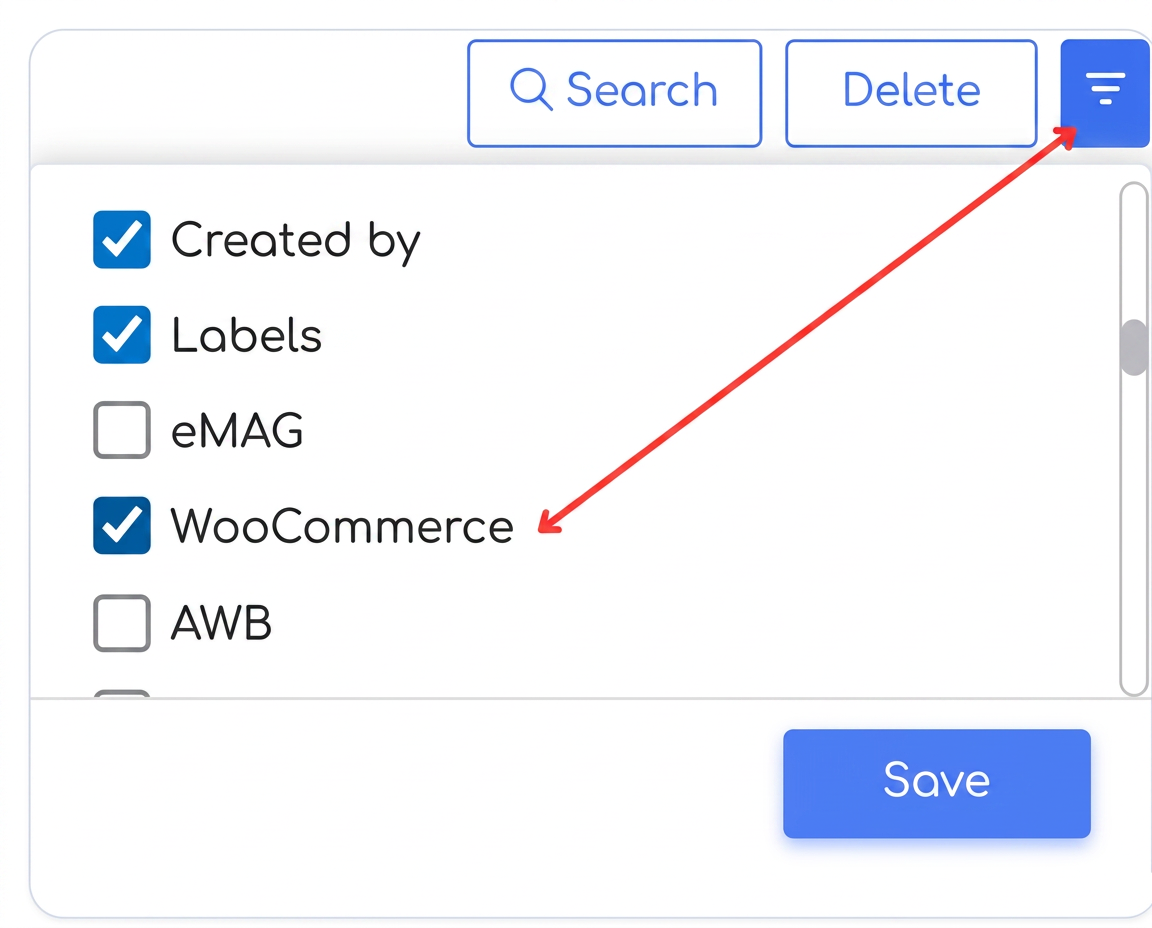Select the WooCommerce text label

click(342, 526)
